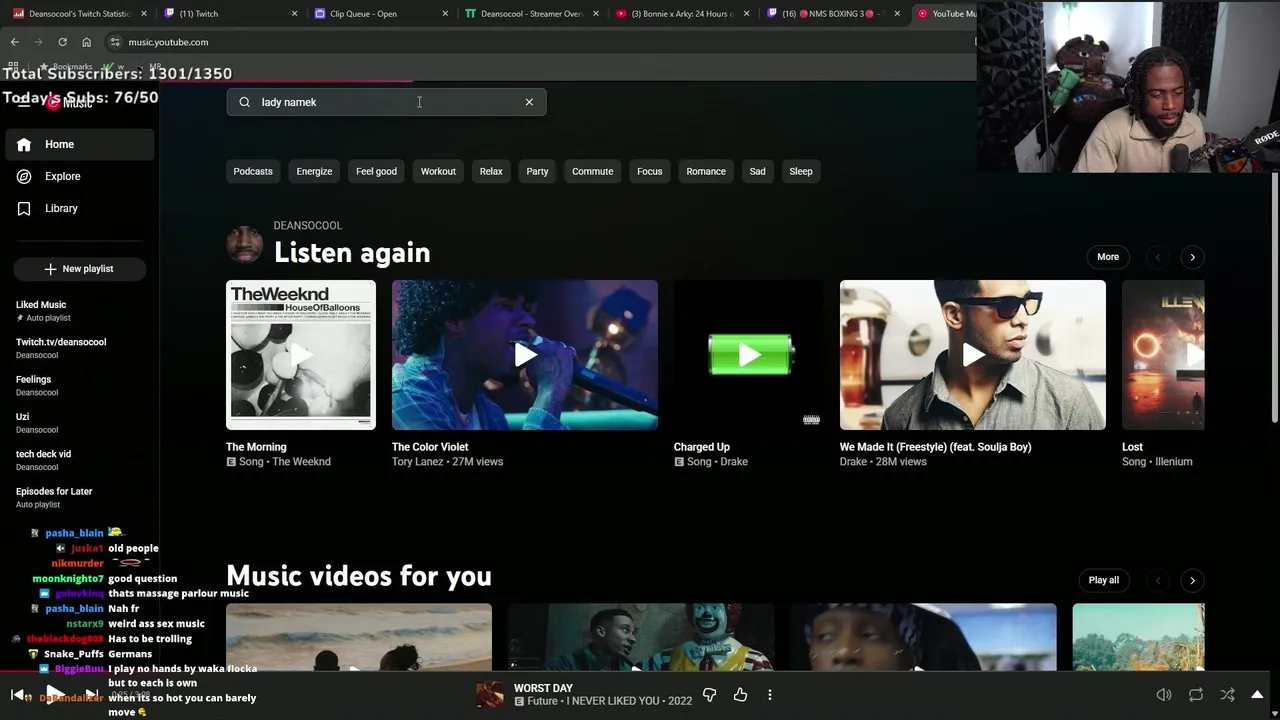Select the Sad chip

pos(757,171)
